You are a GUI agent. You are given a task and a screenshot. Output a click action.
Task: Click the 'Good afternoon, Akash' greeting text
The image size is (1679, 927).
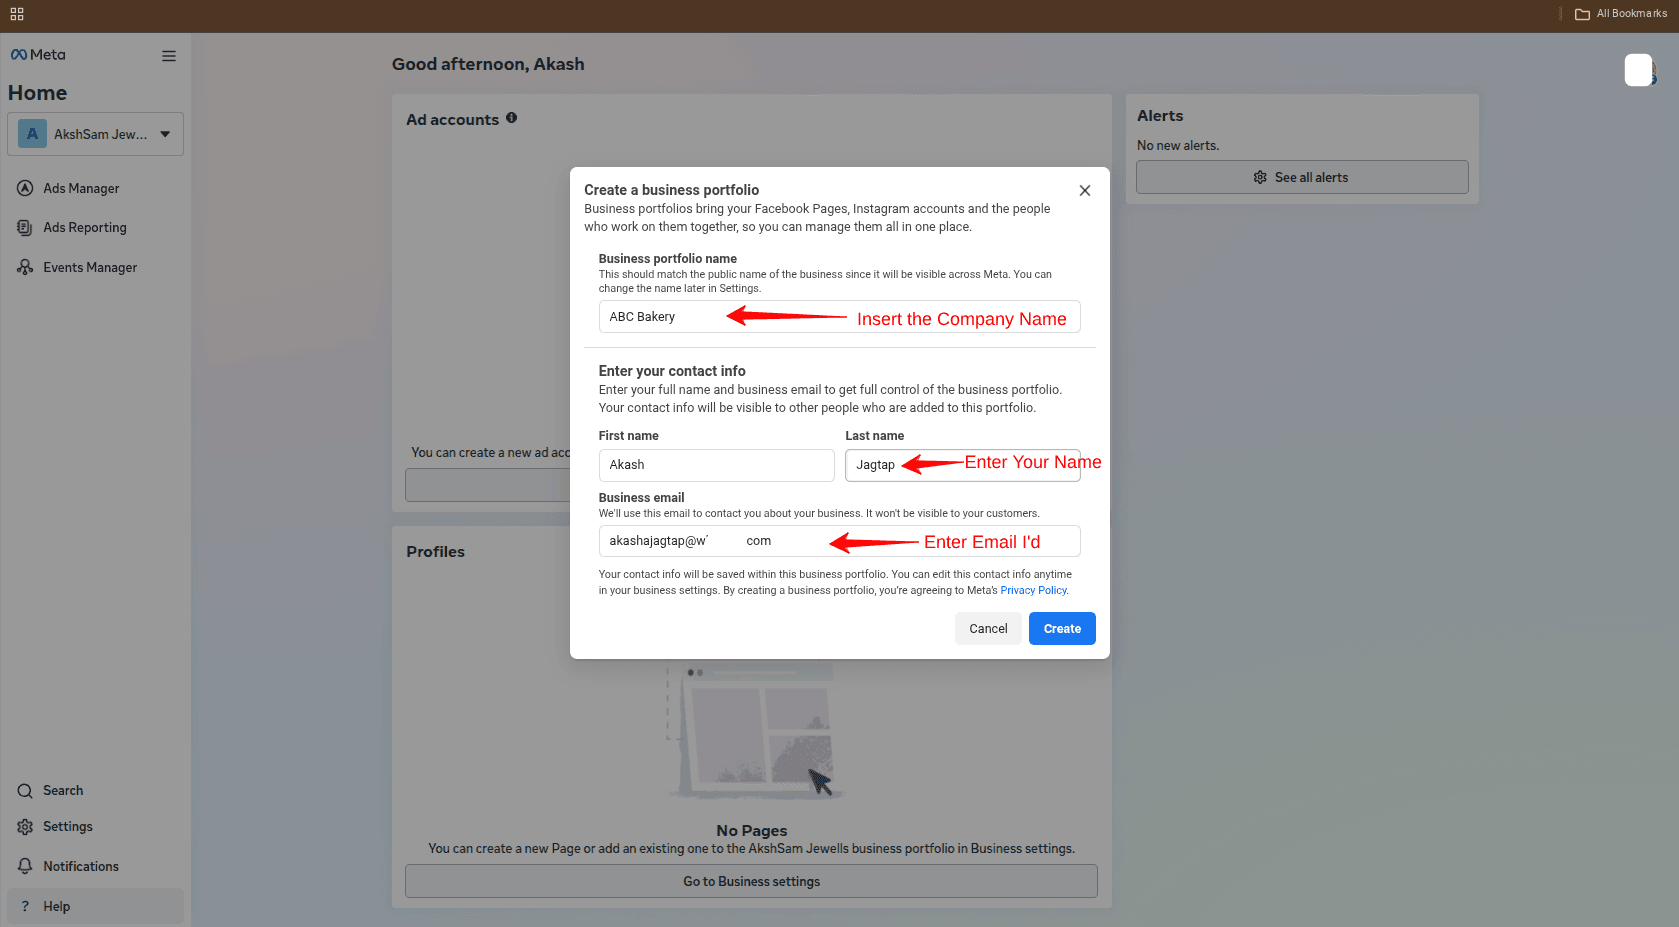coord(488,64)
